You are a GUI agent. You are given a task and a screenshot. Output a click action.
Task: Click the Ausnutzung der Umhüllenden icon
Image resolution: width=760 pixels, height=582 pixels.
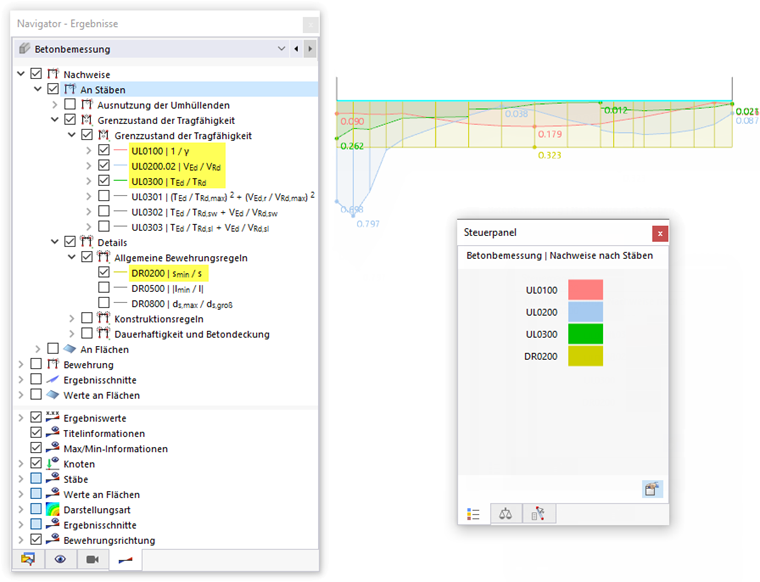pos(86,105)
